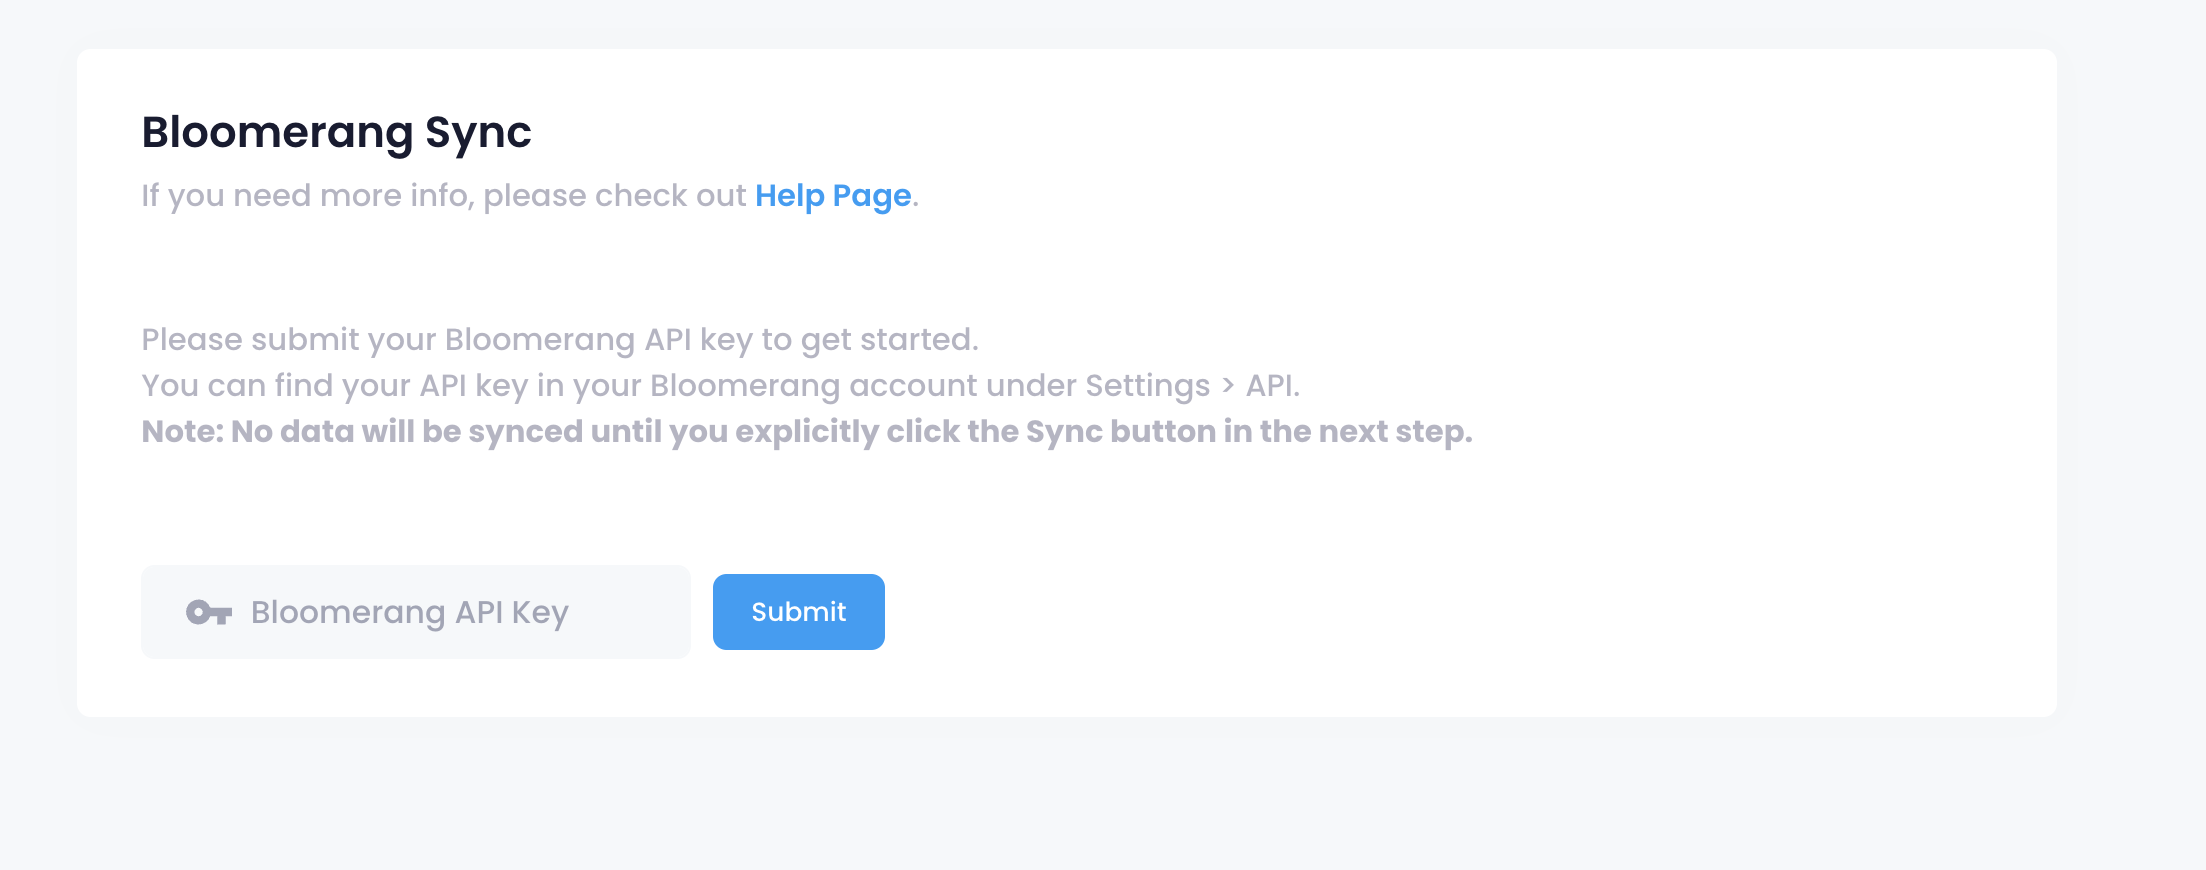Focus the Bloomerang API Key input field
Image resolution: width=2206 pixels, height=870 pixels.
pos(416,612)
